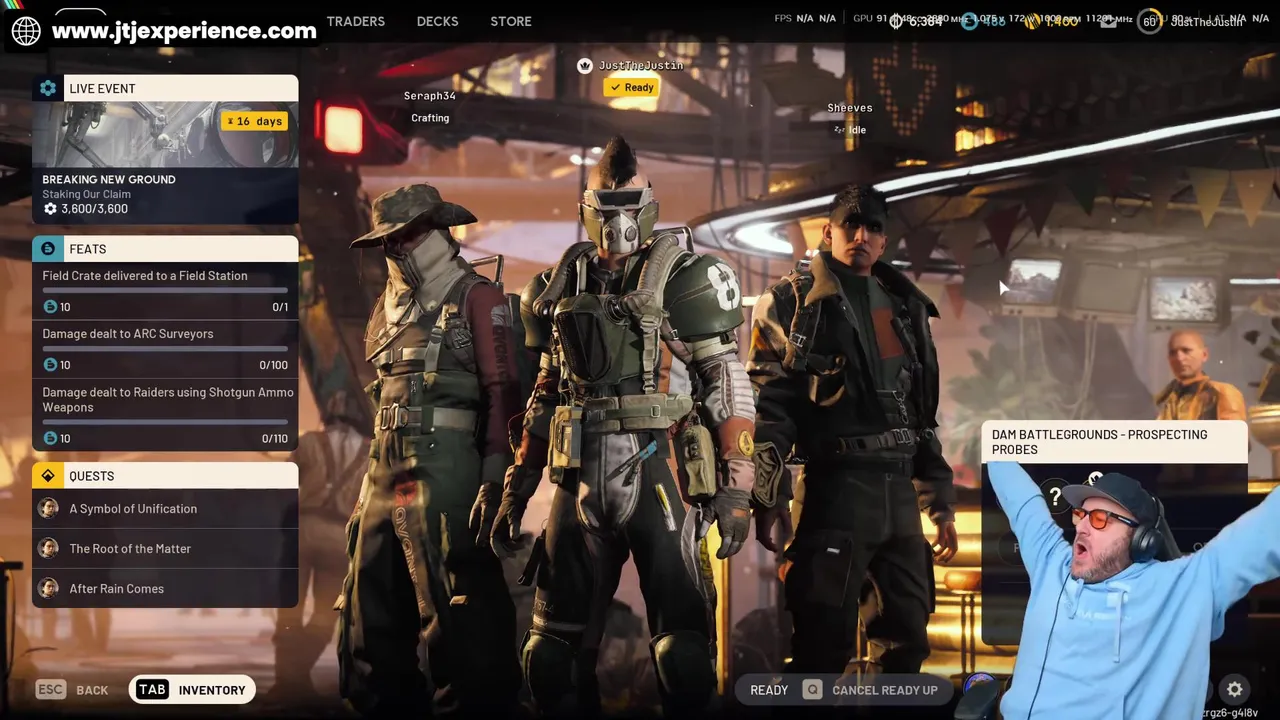Viewport: 1280px width, 720px height.
Task: Open quest A Symbol of Unification
Action: click(x=165, y=509)
